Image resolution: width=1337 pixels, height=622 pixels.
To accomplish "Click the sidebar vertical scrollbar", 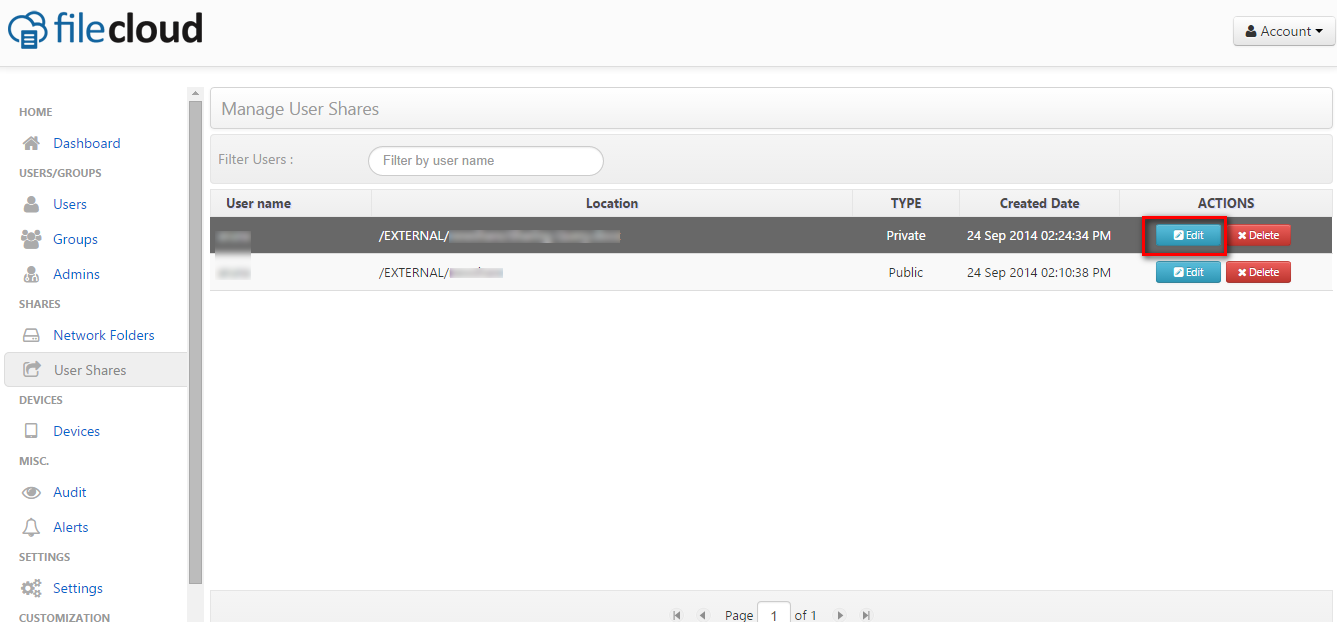I will pyautogui.click(x=195, y=340).
